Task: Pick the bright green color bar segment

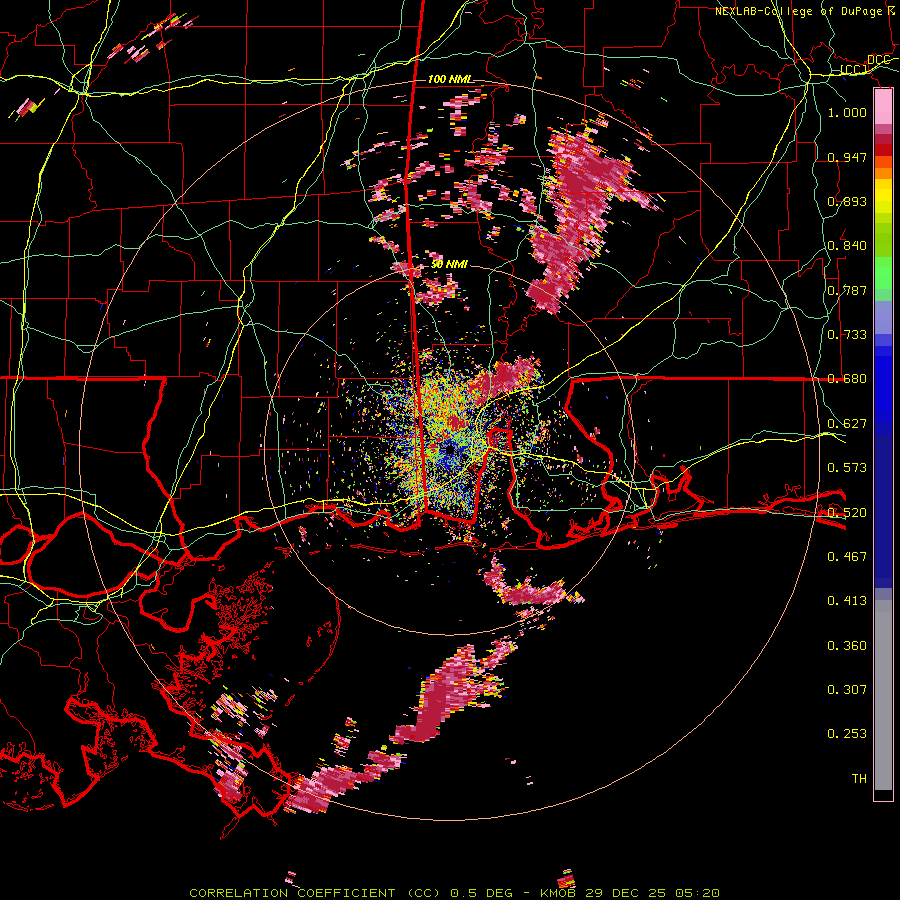Action: pyautogui.click(x=883, y=273)
